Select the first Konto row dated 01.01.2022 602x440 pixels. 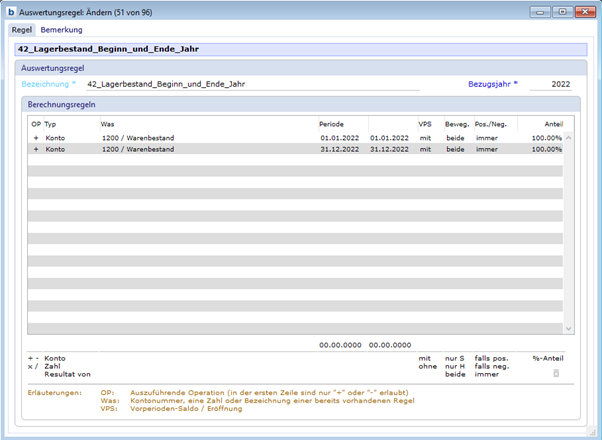(x=200, y=137)
